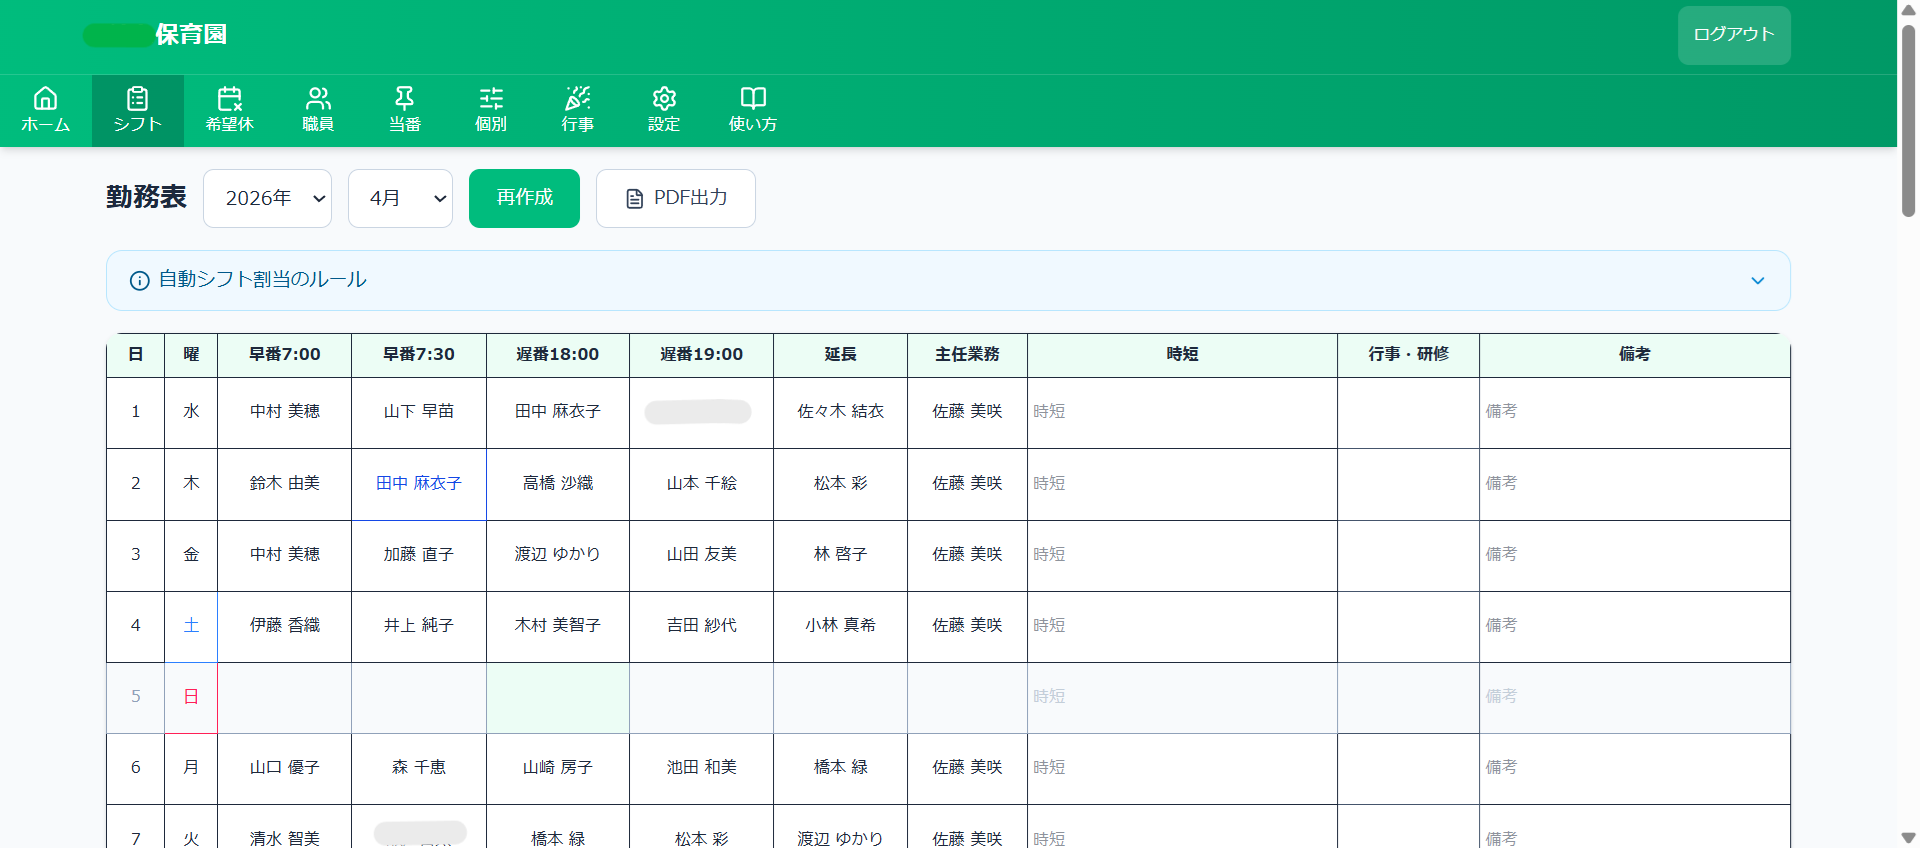Go to the ホーム home icon

point(45,98)
